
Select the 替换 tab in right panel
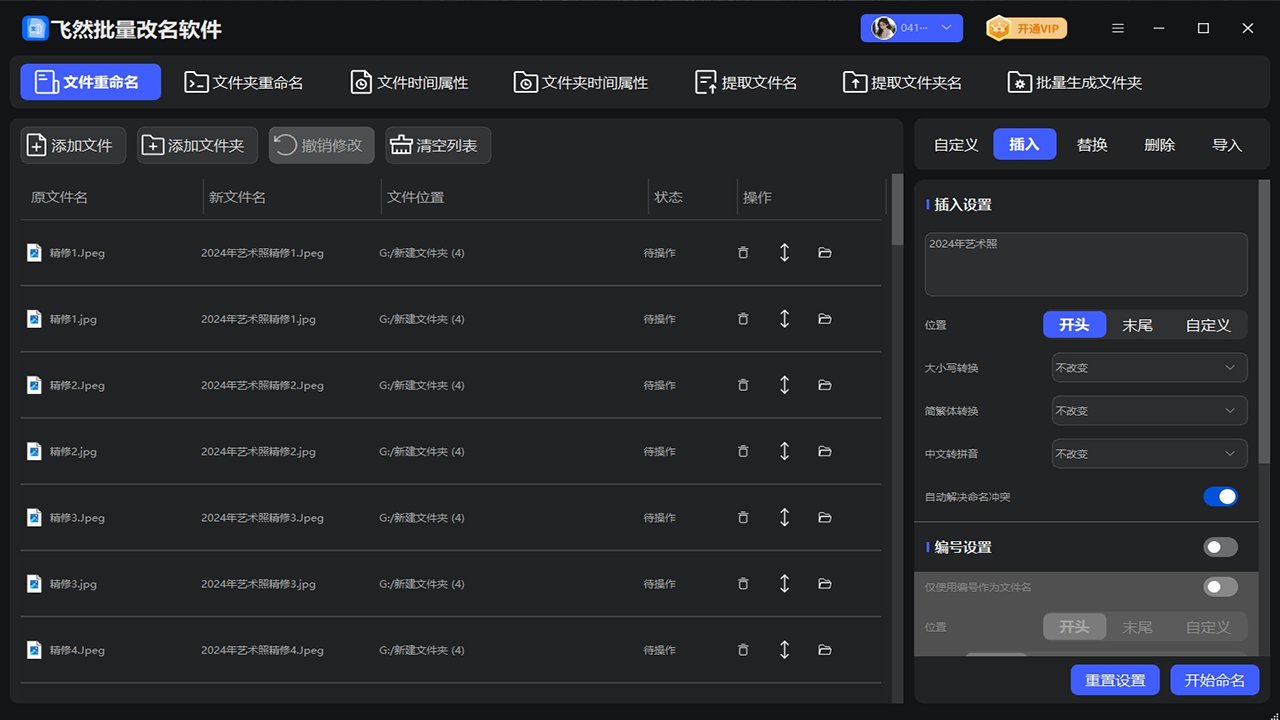[x=1092, y=144]
